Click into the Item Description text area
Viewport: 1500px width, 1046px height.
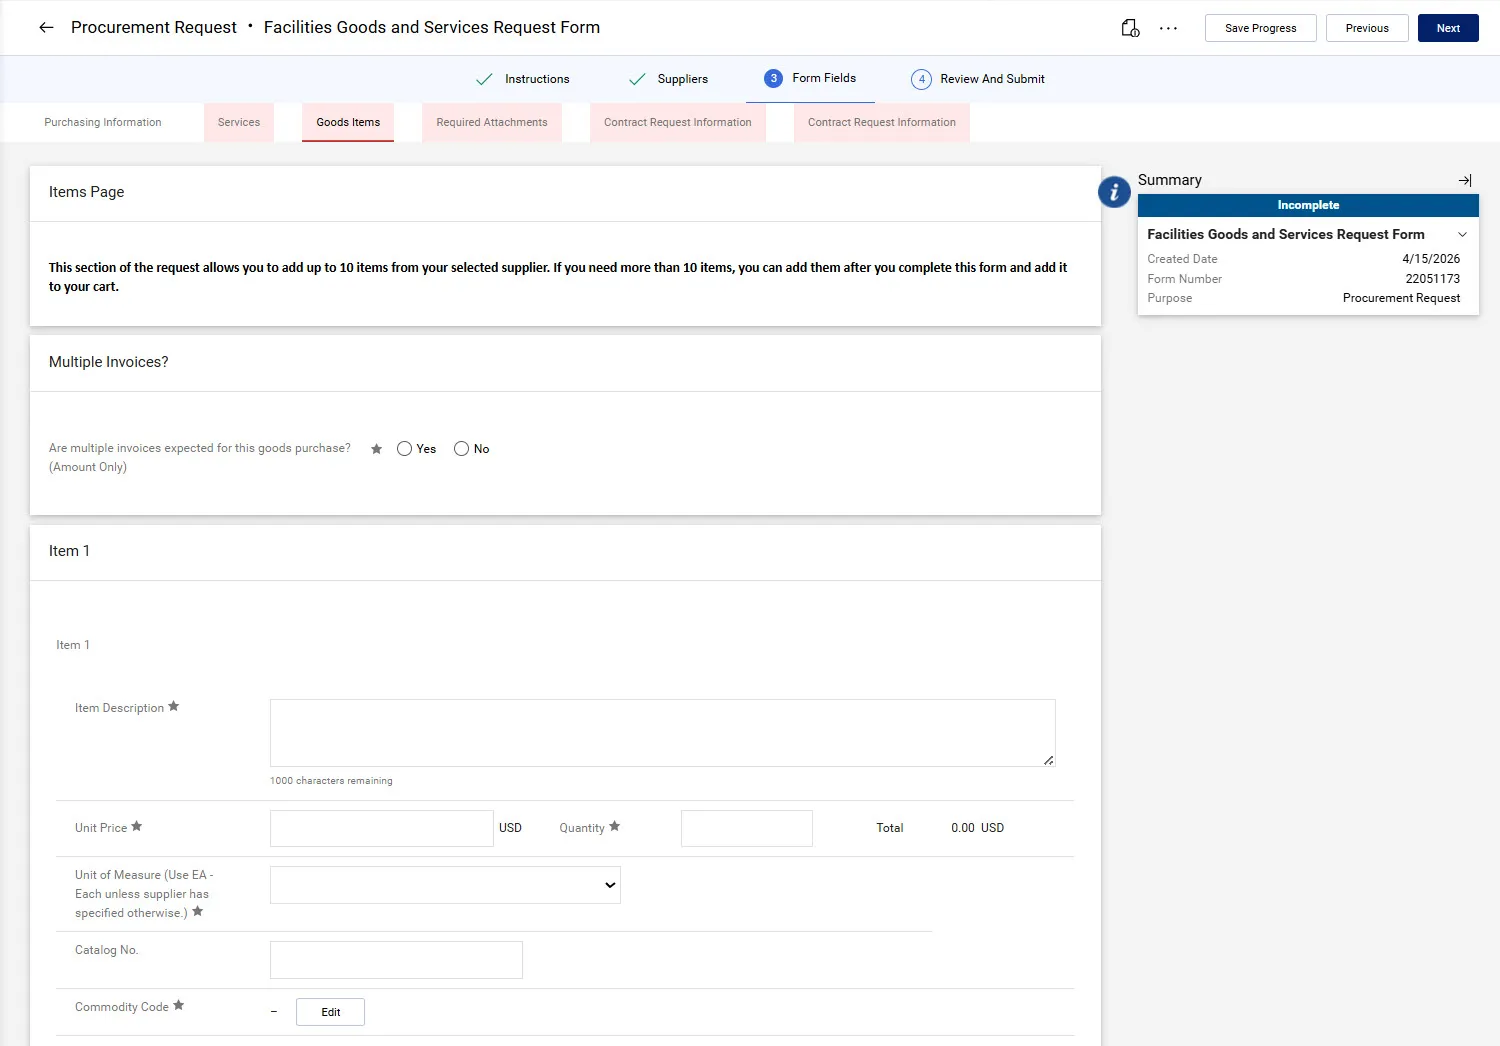coord(662,733)
